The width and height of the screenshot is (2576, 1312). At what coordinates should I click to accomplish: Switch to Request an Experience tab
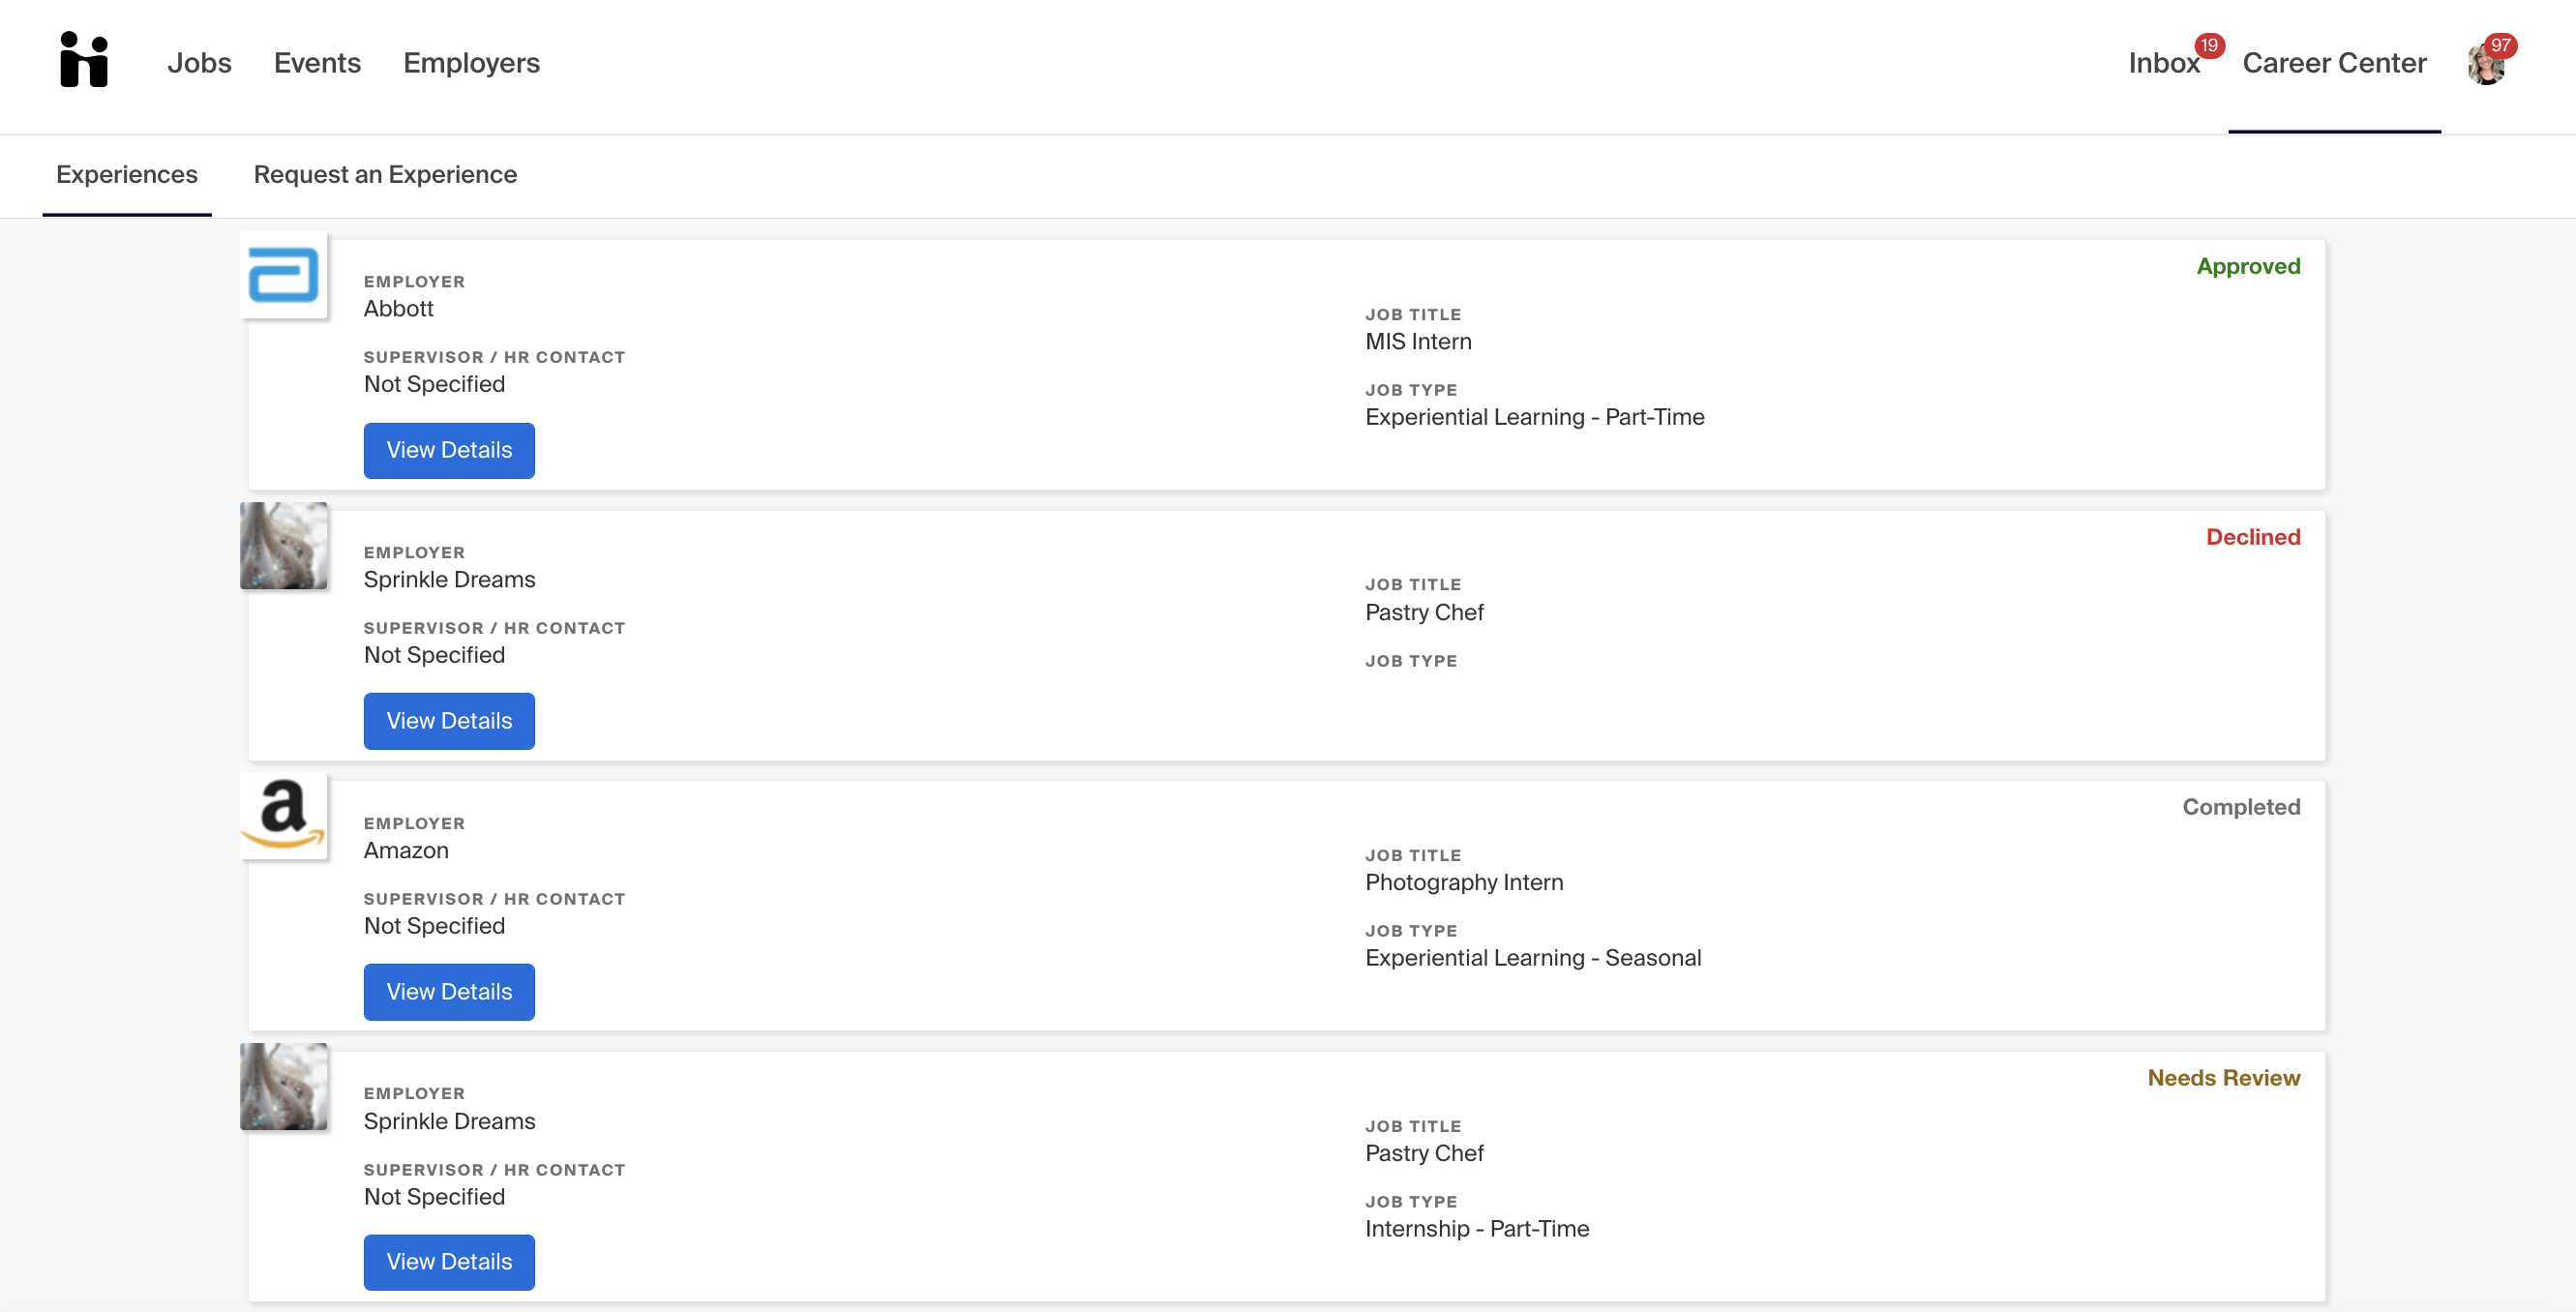[385, 175]
